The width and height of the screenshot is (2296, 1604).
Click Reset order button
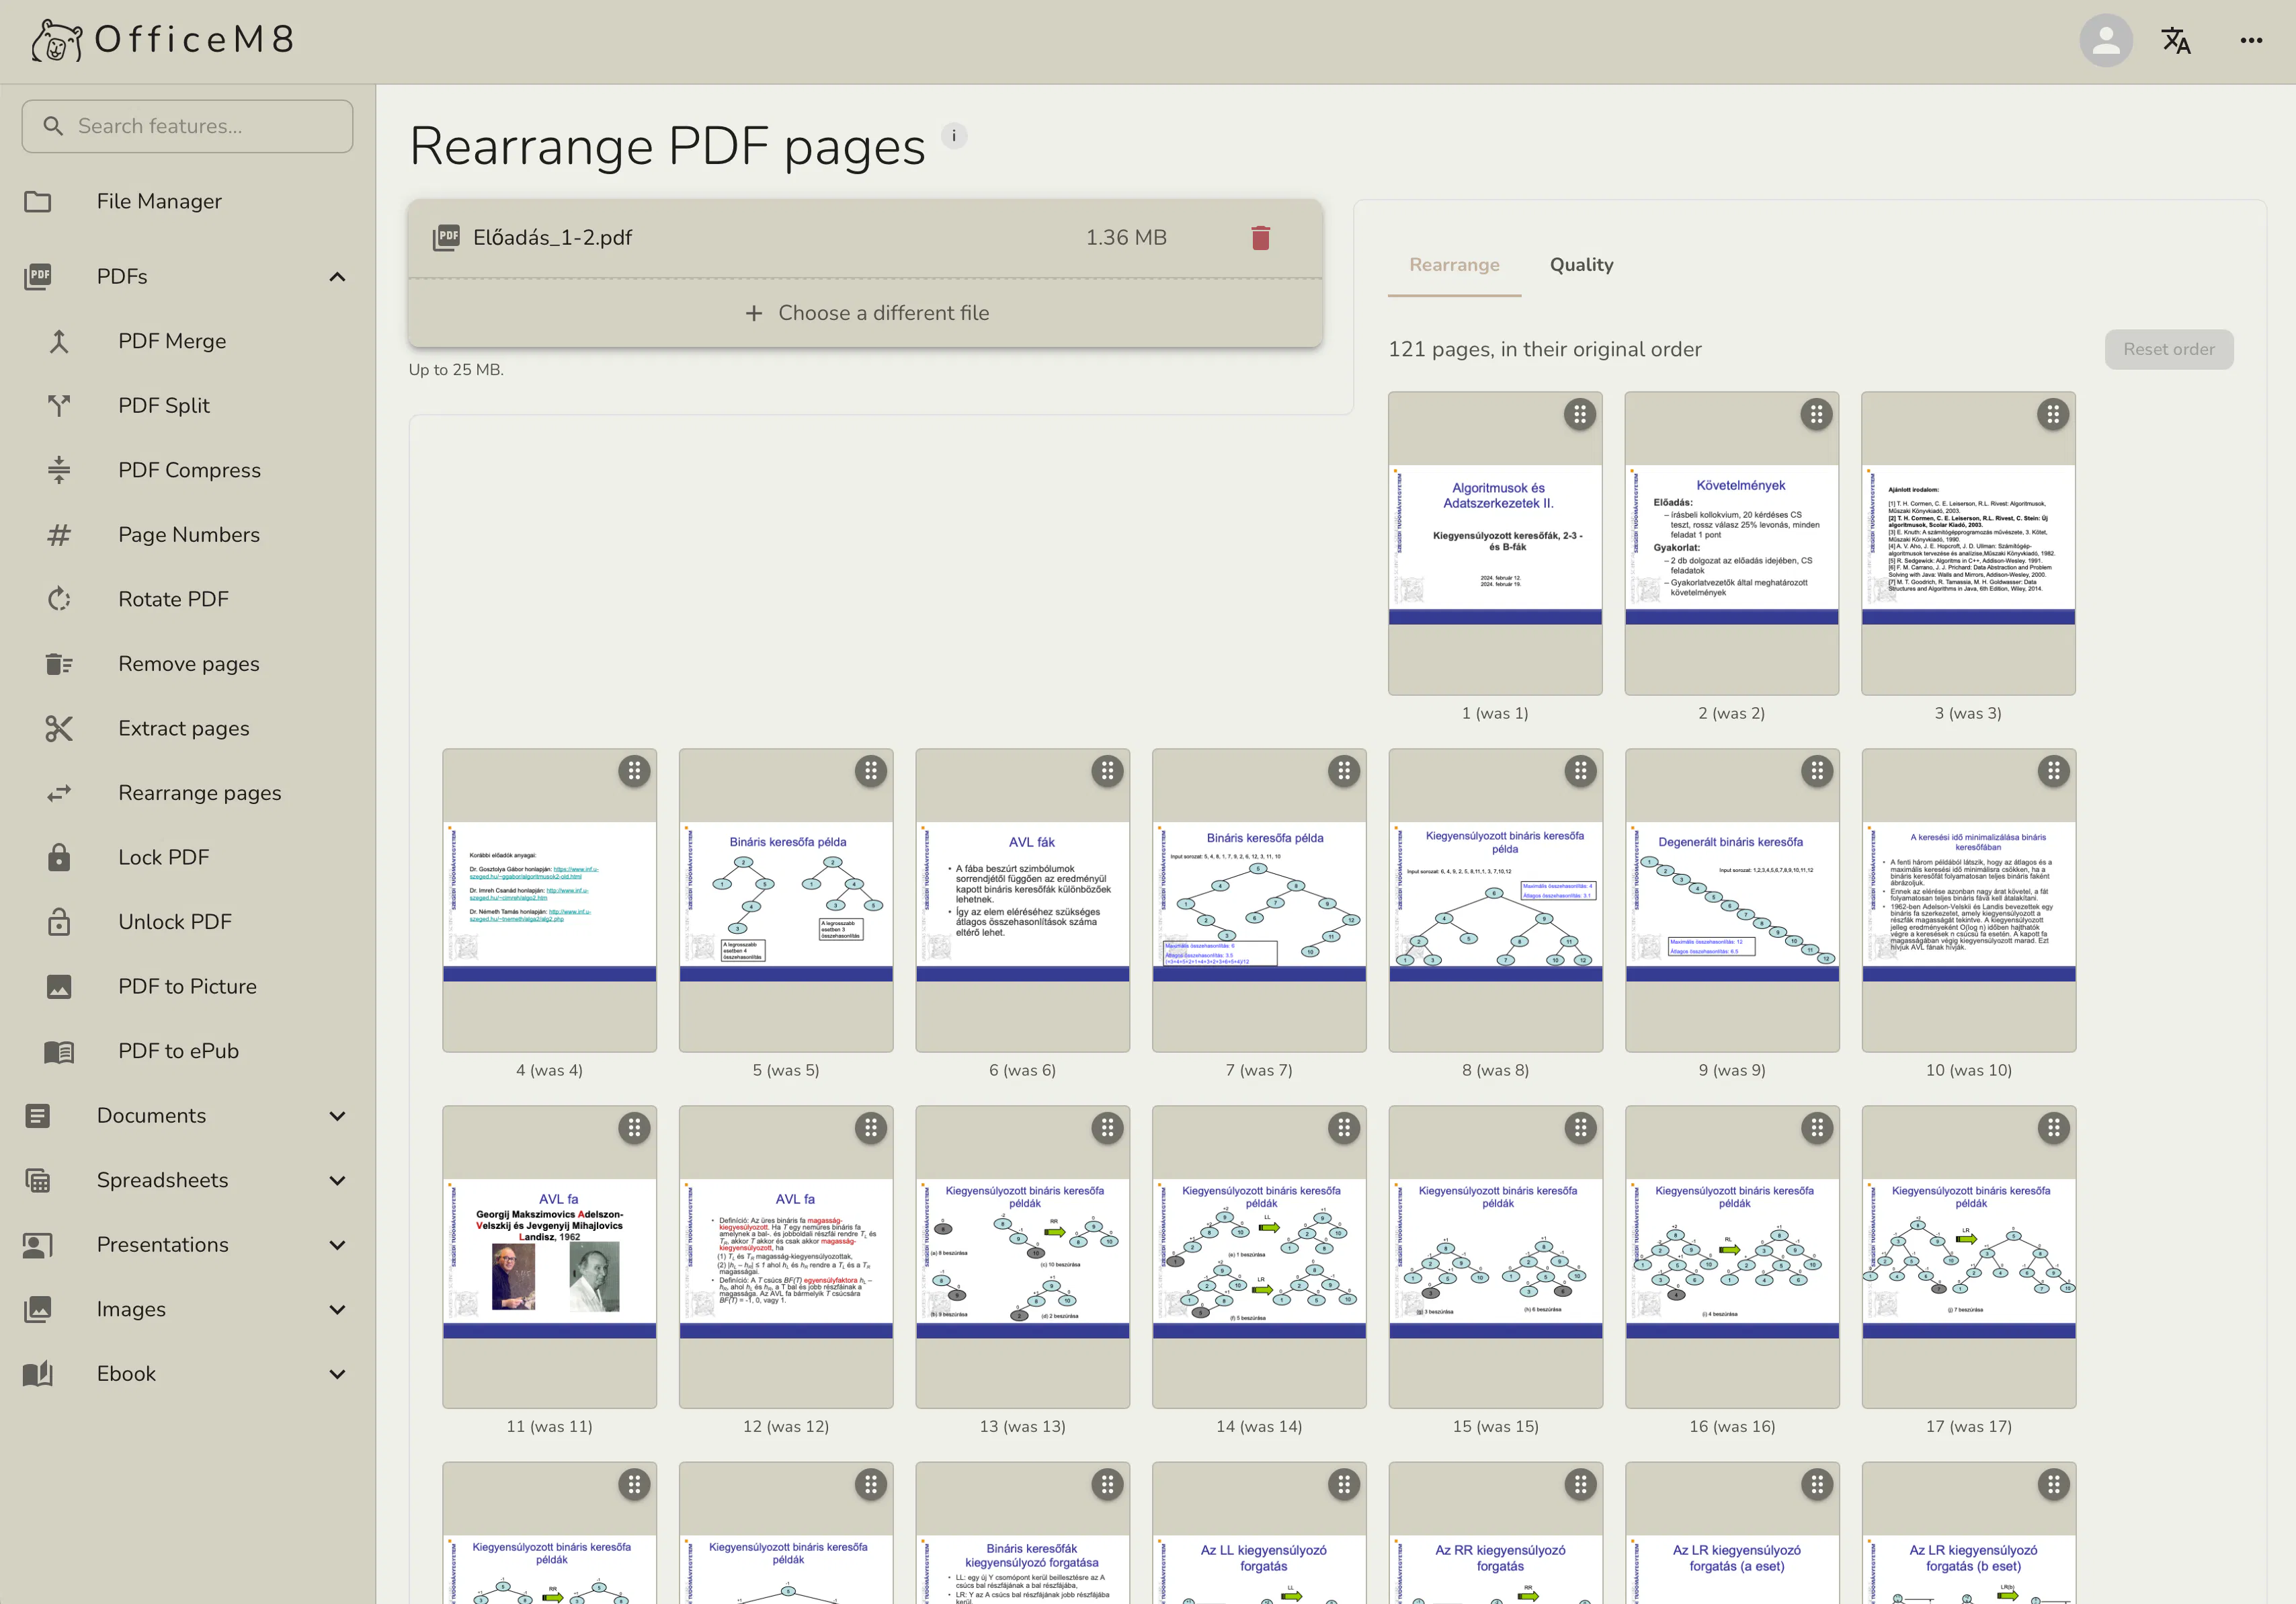(2168, 349)
